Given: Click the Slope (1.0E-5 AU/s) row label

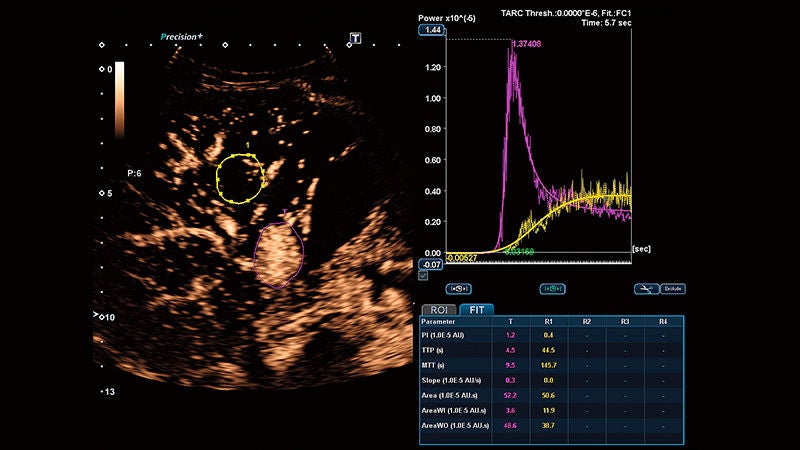Looking at the screenshot, I should point(452,380).
